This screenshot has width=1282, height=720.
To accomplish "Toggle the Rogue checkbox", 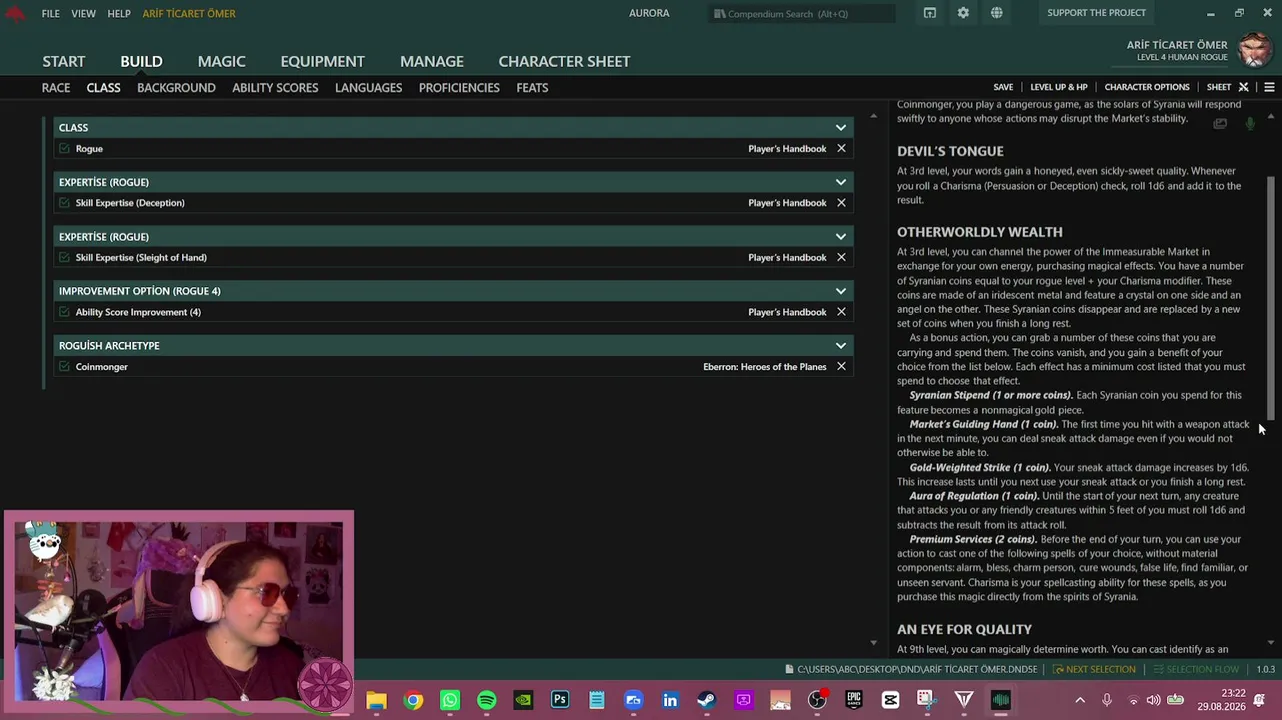I will click(x=65, y=149).
